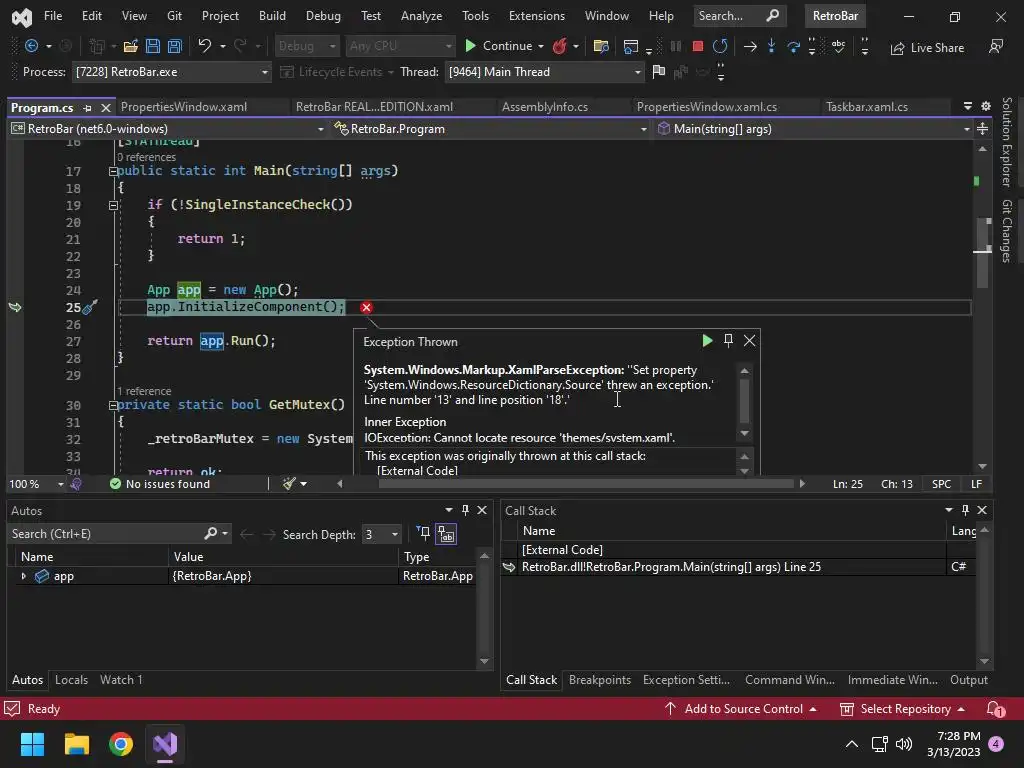Click the exception message scrollbar
This screenshot has height=768, width=1024.
(x=744, y=401)
